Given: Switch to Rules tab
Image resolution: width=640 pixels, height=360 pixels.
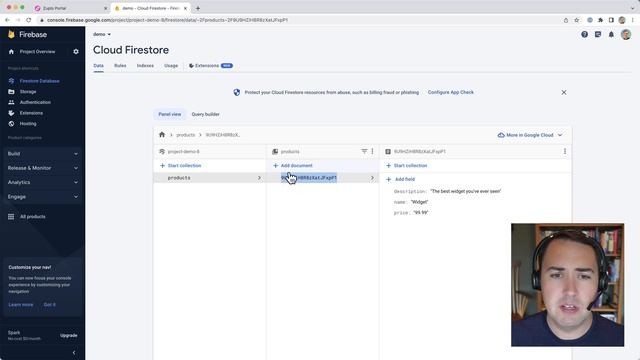Looking at the screenshot, I should coord(120,66).
